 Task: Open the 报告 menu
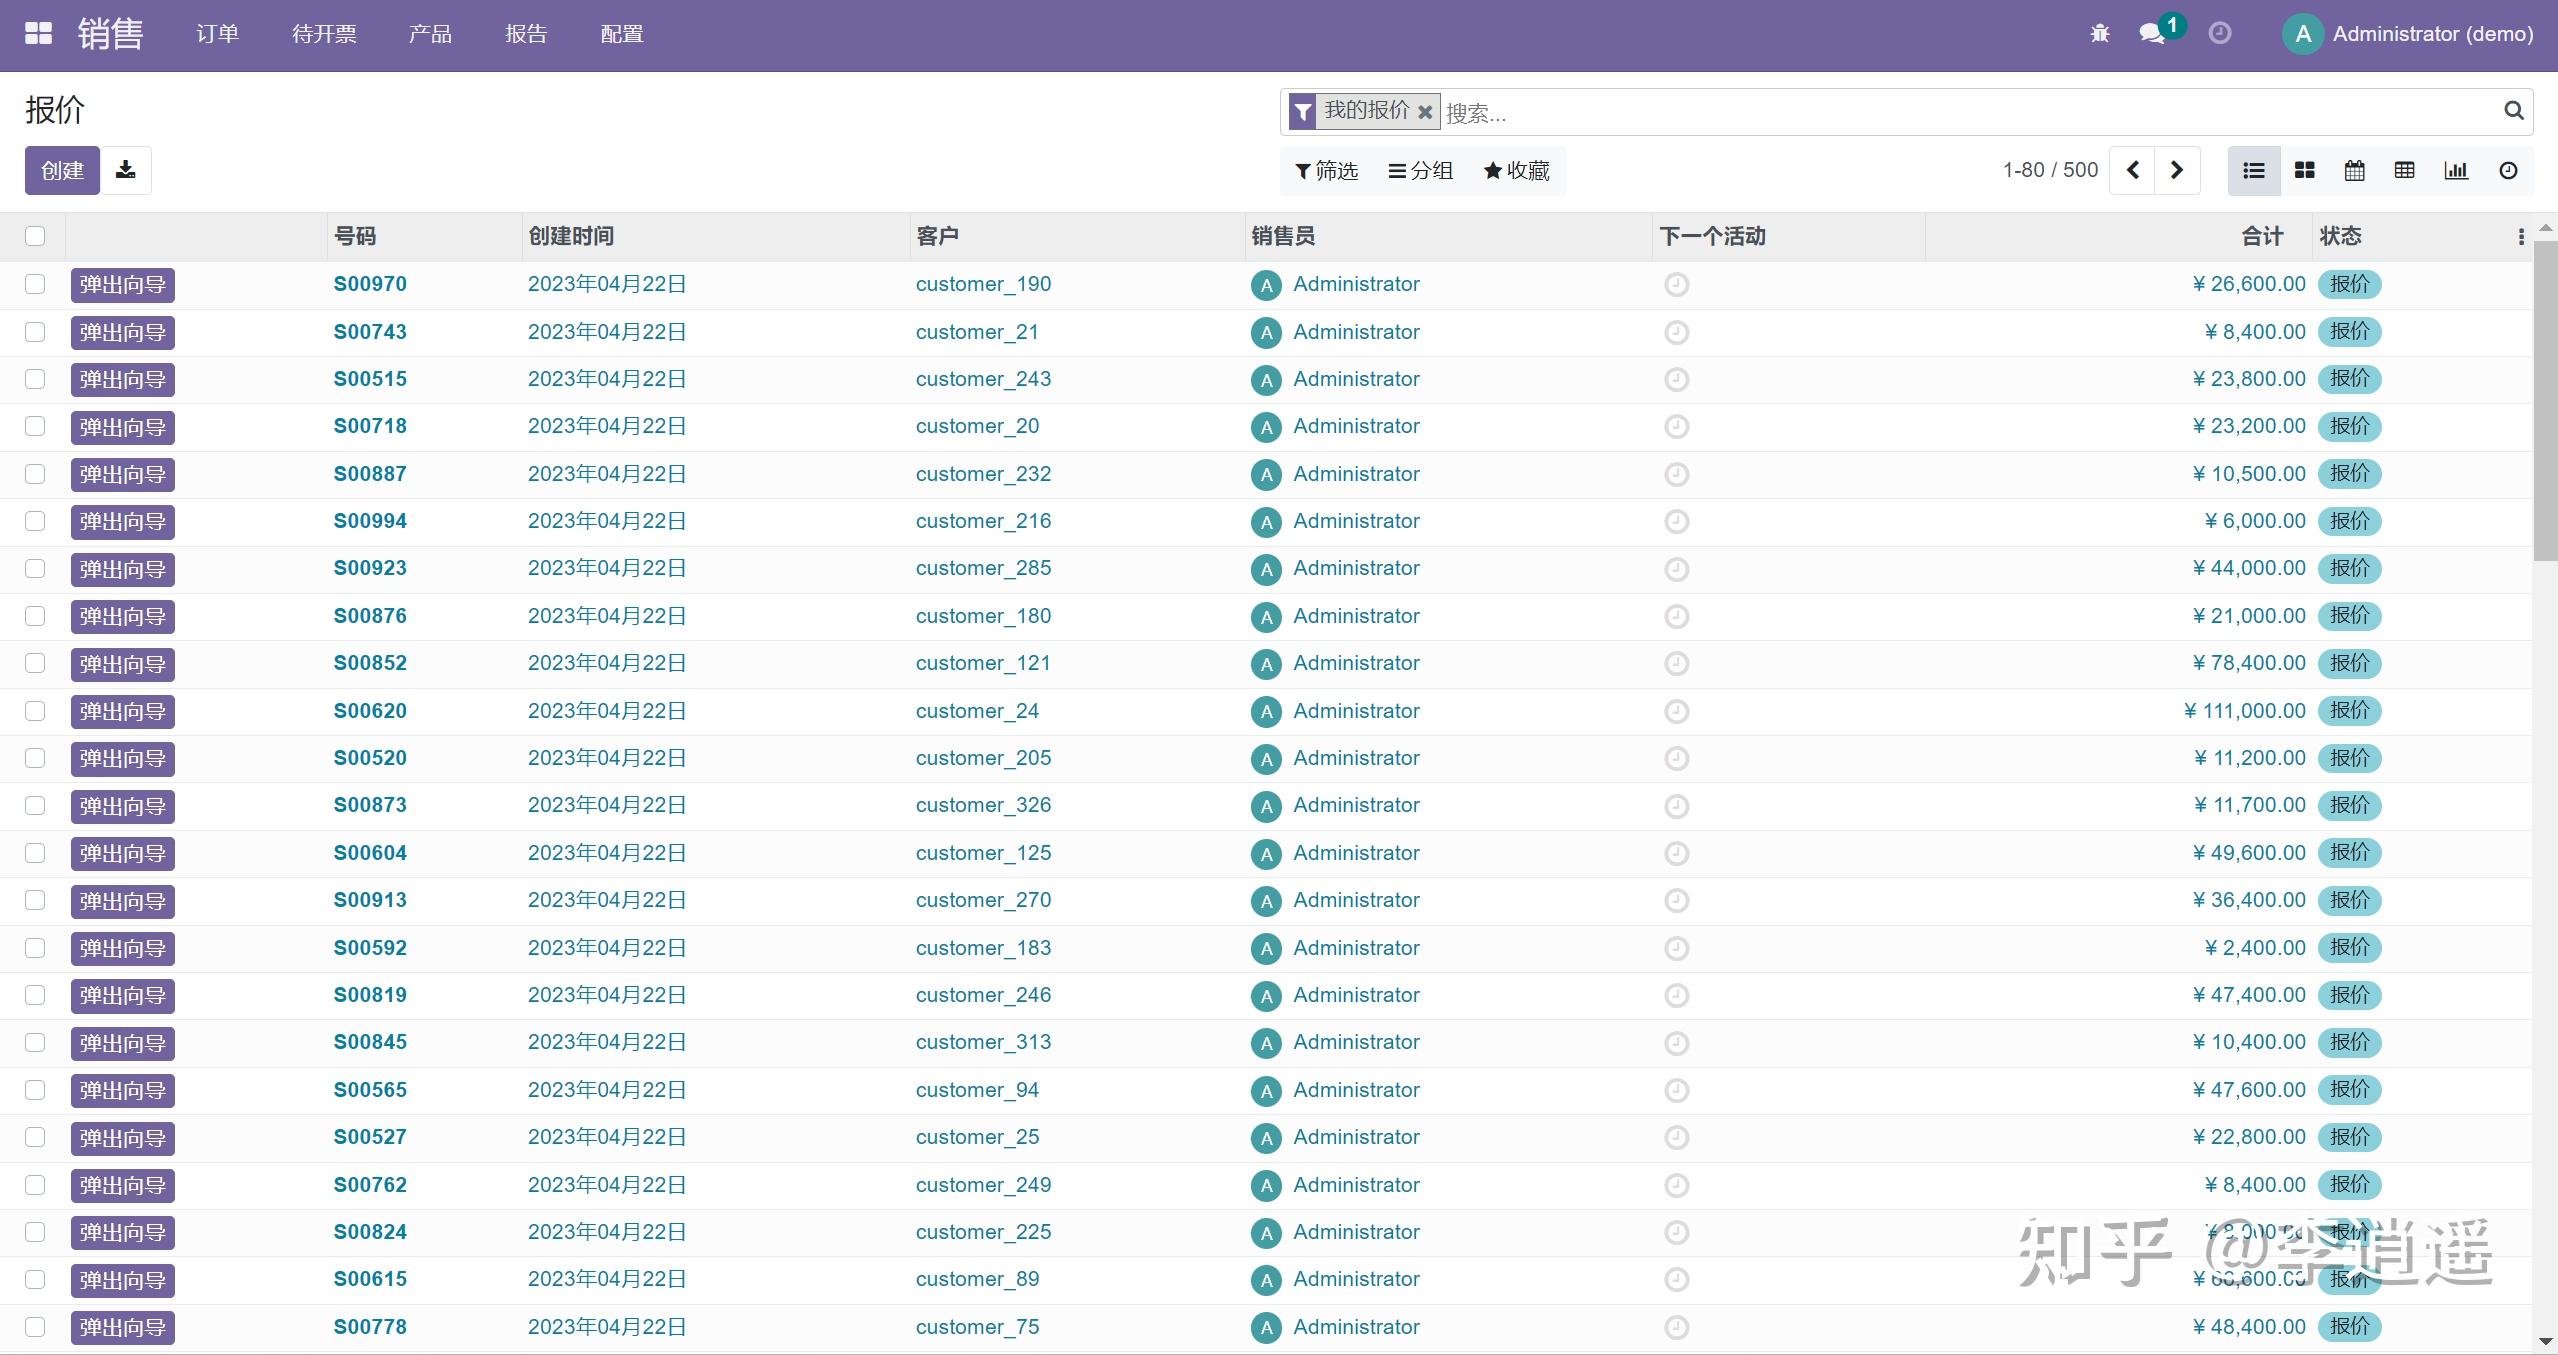click(x=526, y=33)
